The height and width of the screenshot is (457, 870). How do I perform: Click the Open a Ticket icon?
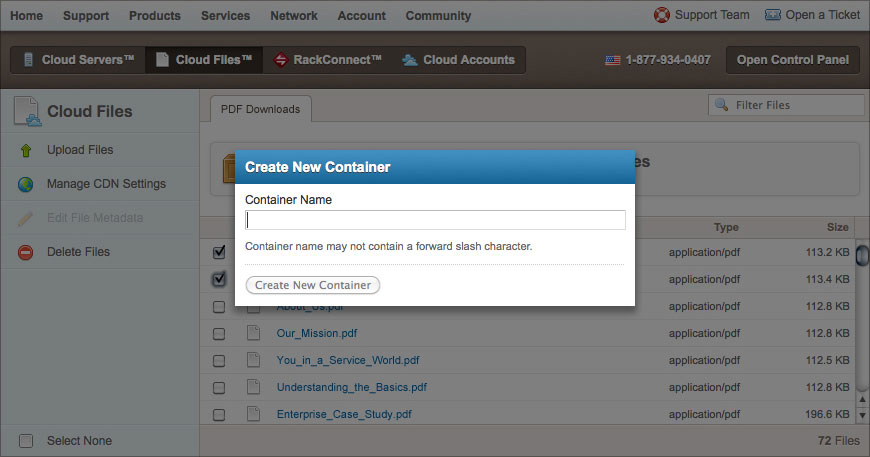click(x=773, y=15)
